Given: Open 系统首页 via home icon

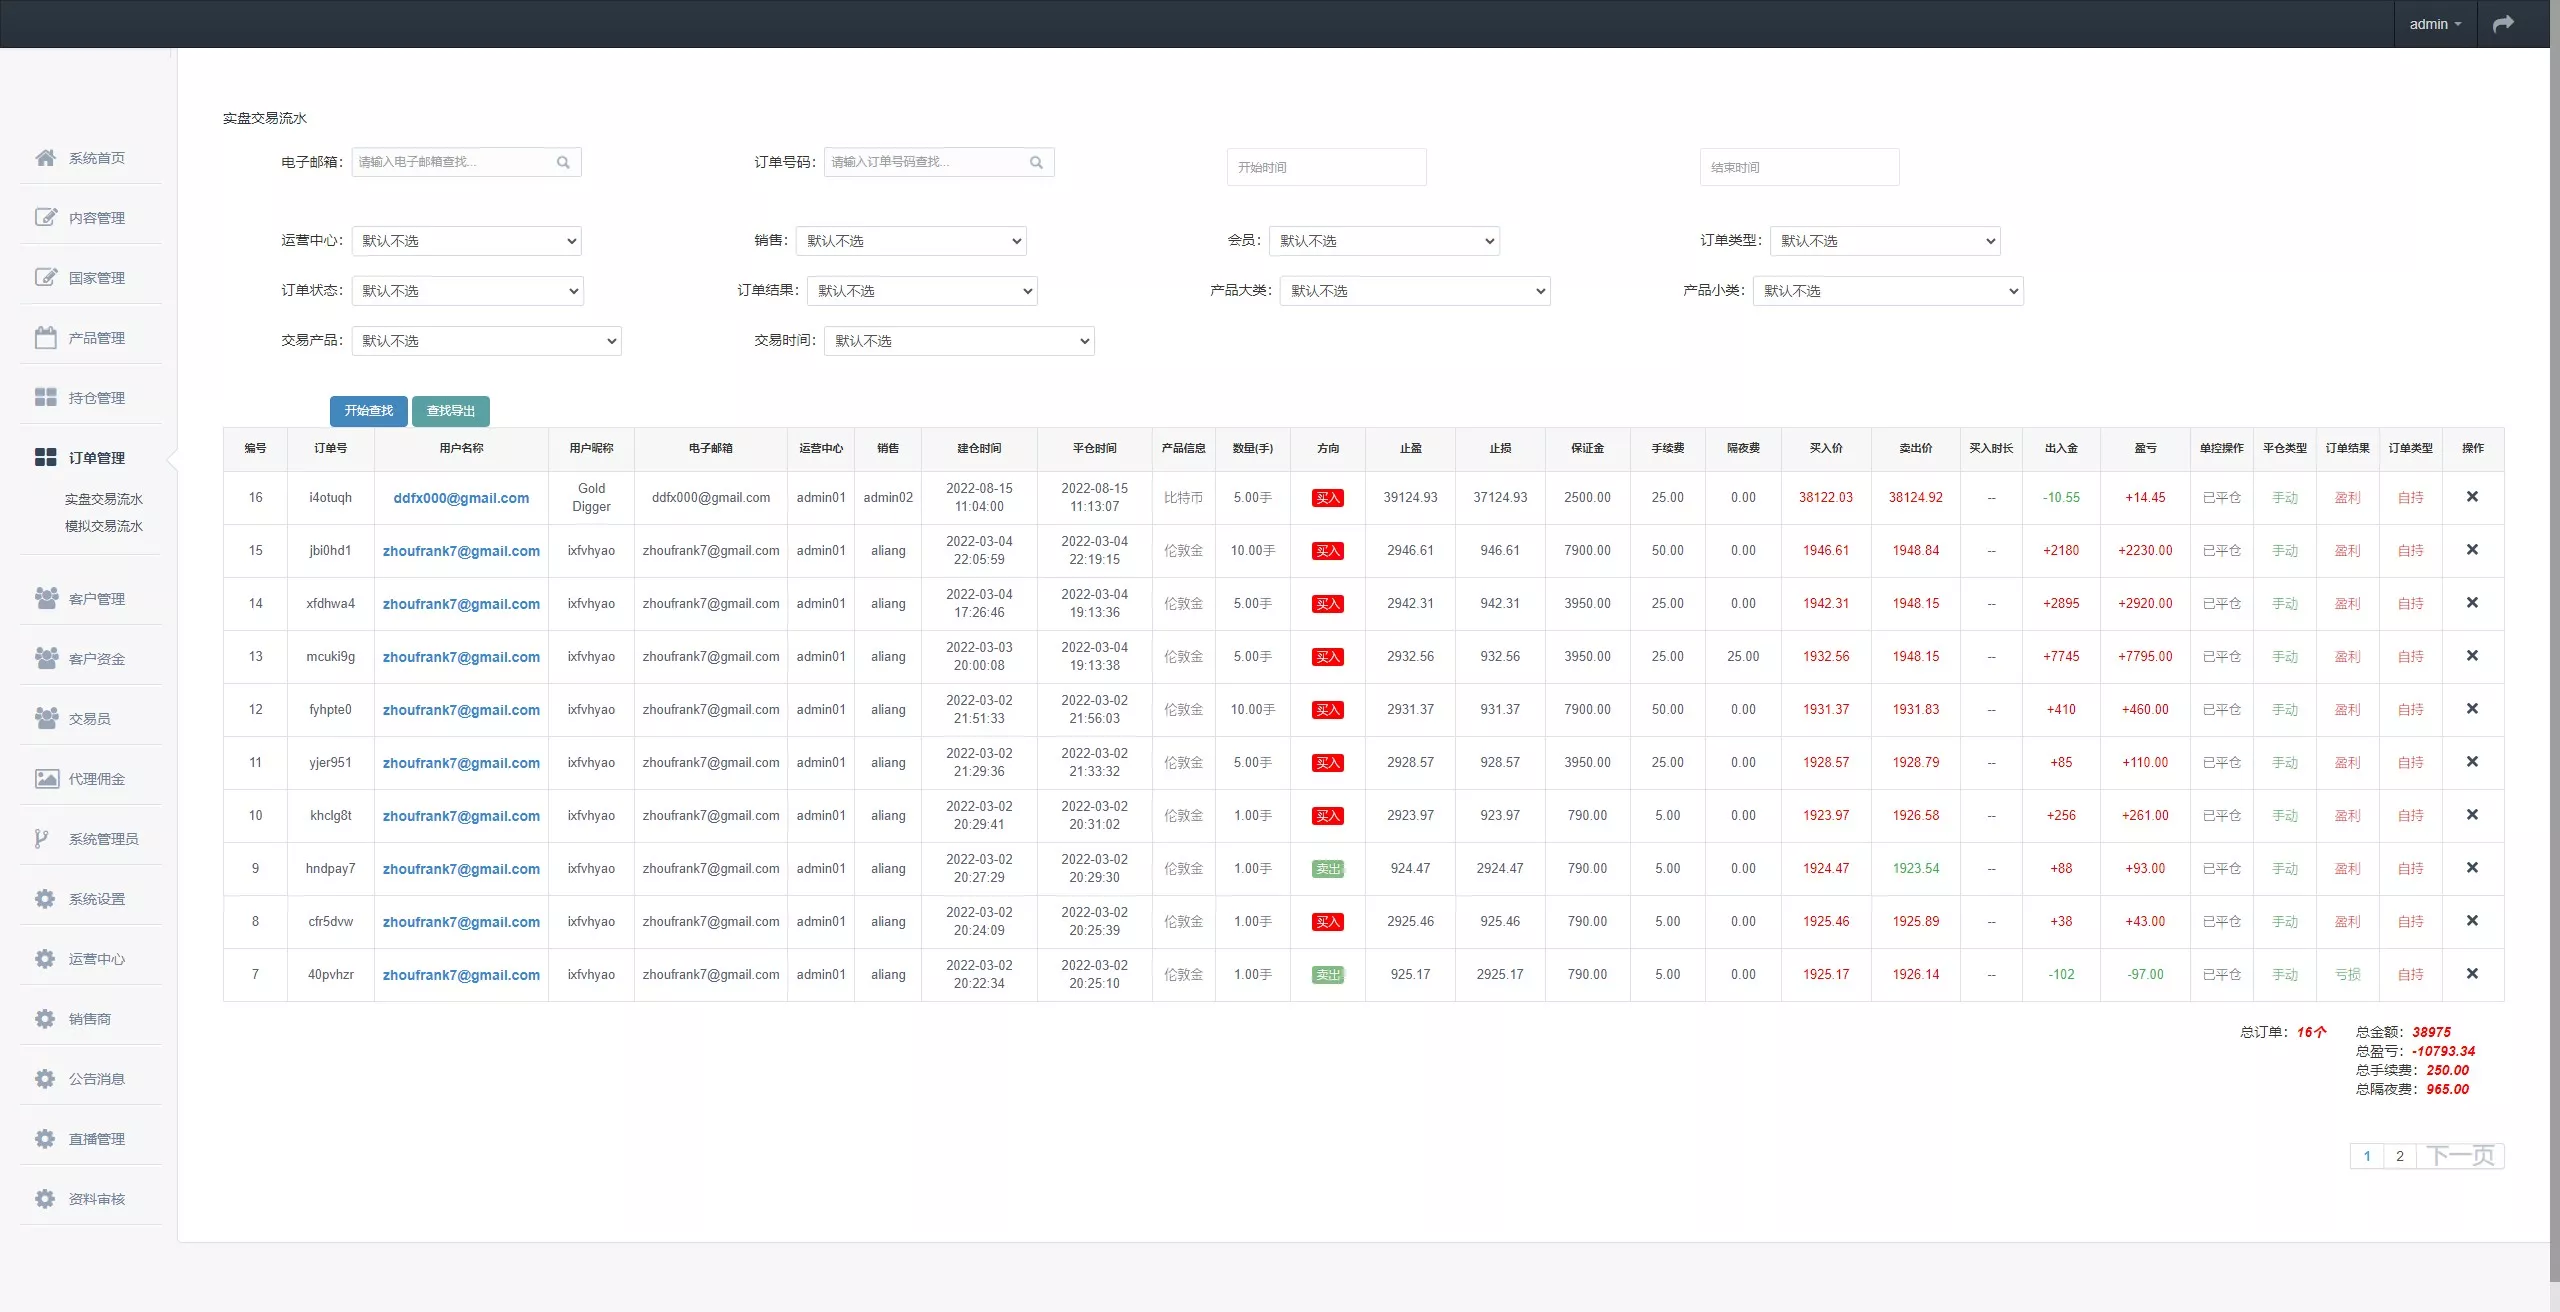Looking at the screenshot, I should click(46, 158).
